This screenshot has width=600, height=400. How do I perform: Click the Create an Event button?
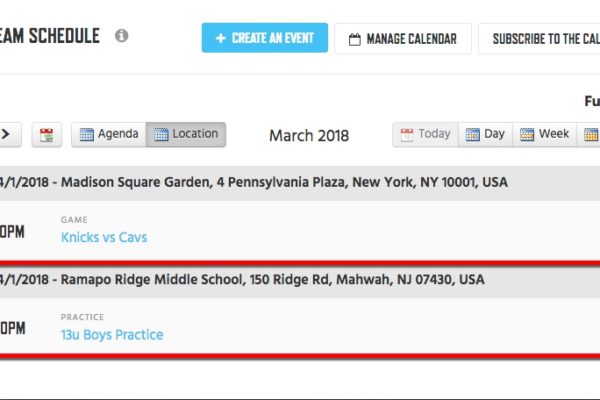(x=265, y=38)
